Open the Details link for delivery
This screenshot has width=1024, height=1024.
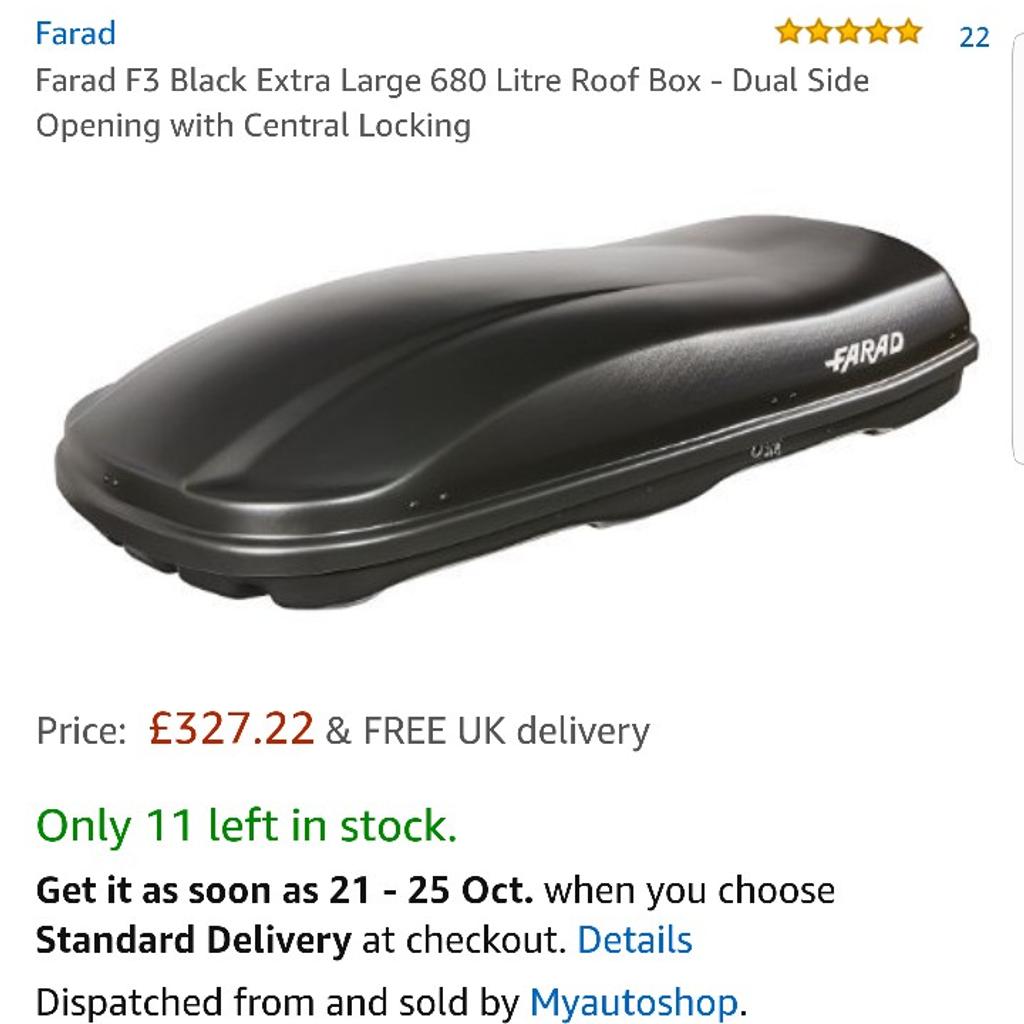point(634,940)
